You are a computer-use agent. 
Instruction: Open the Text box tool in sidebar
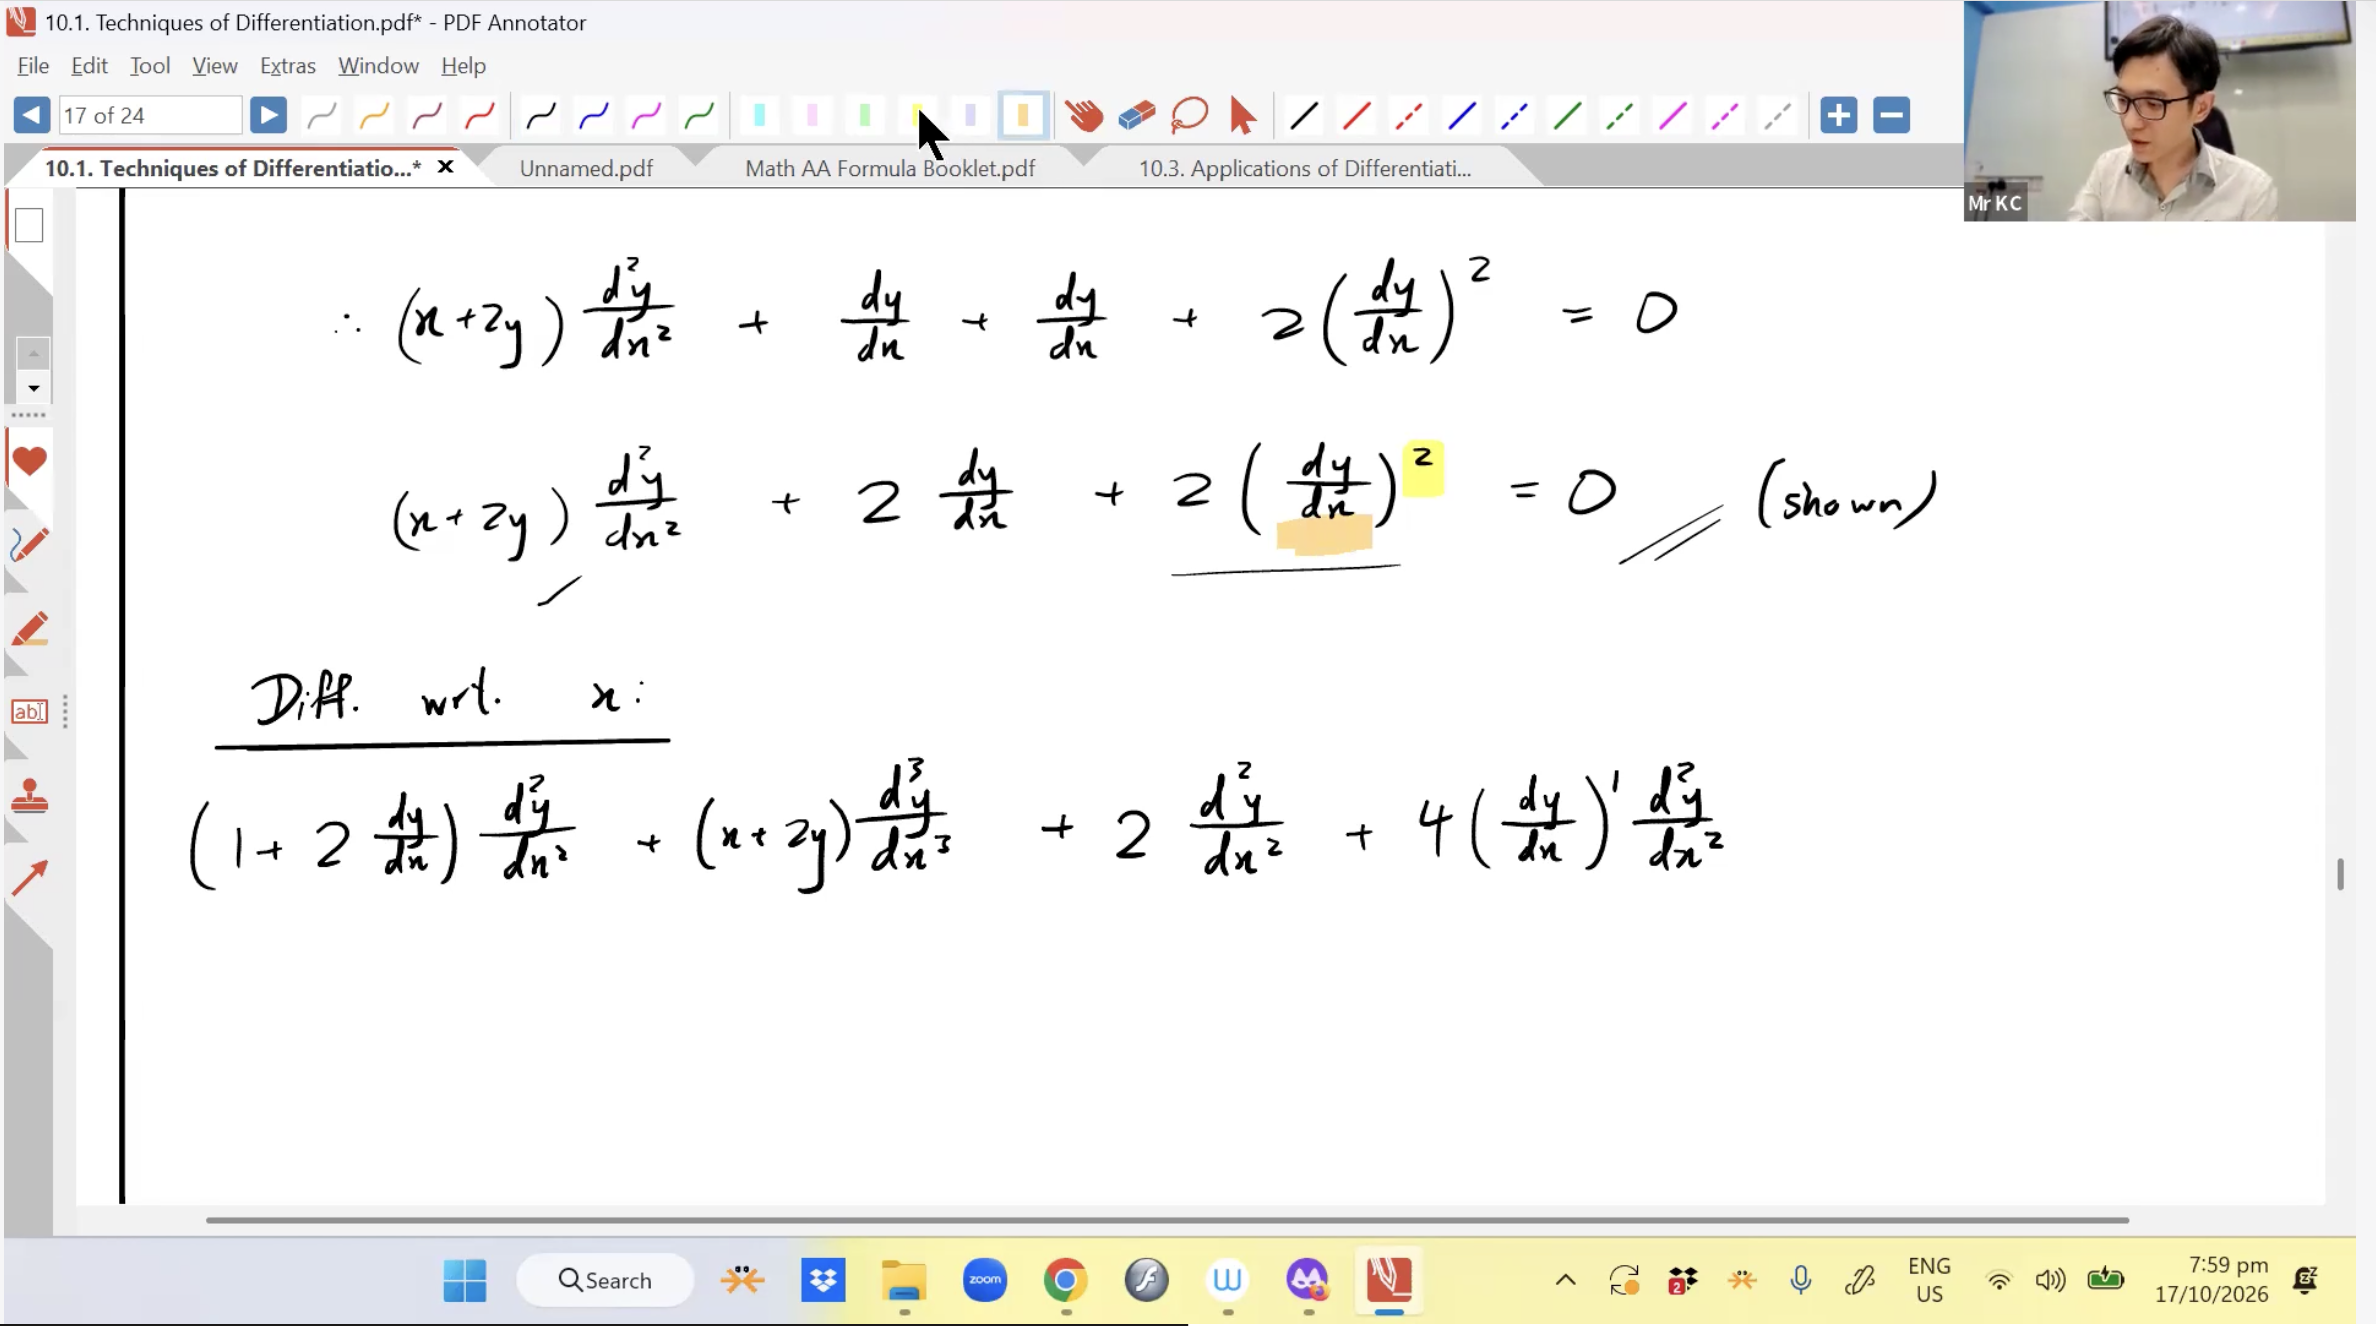[x=29, y=712]
